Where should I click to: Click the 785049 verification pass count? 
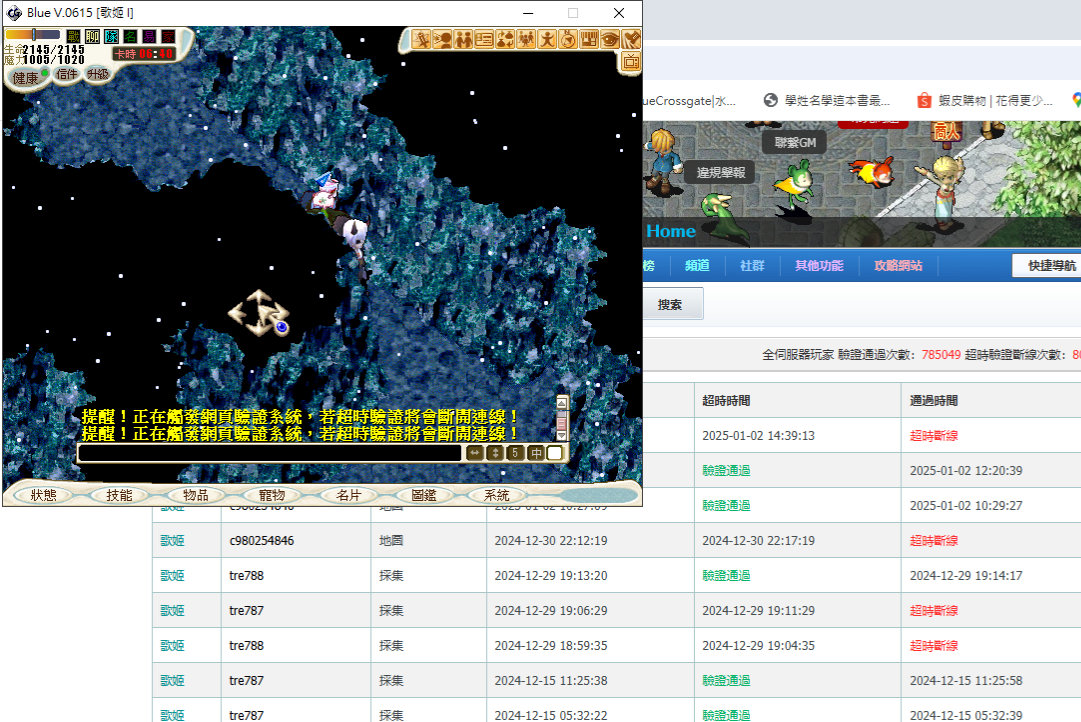pos(940,354)
